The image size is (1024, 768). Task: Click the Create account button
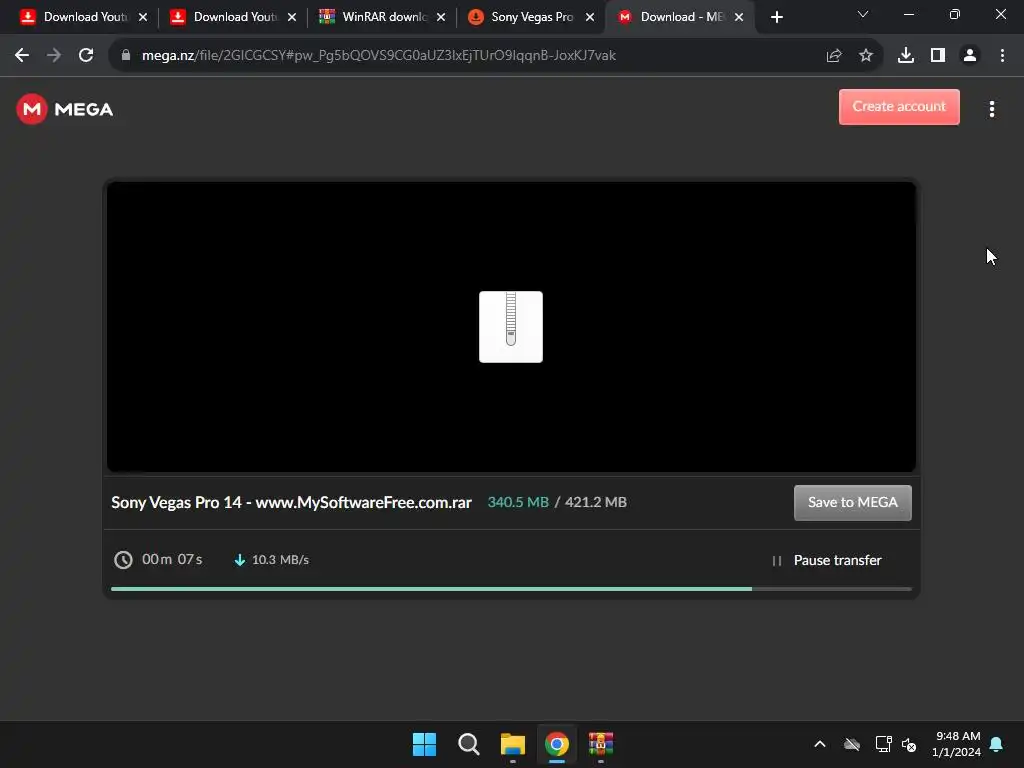[x=899, y=106]
